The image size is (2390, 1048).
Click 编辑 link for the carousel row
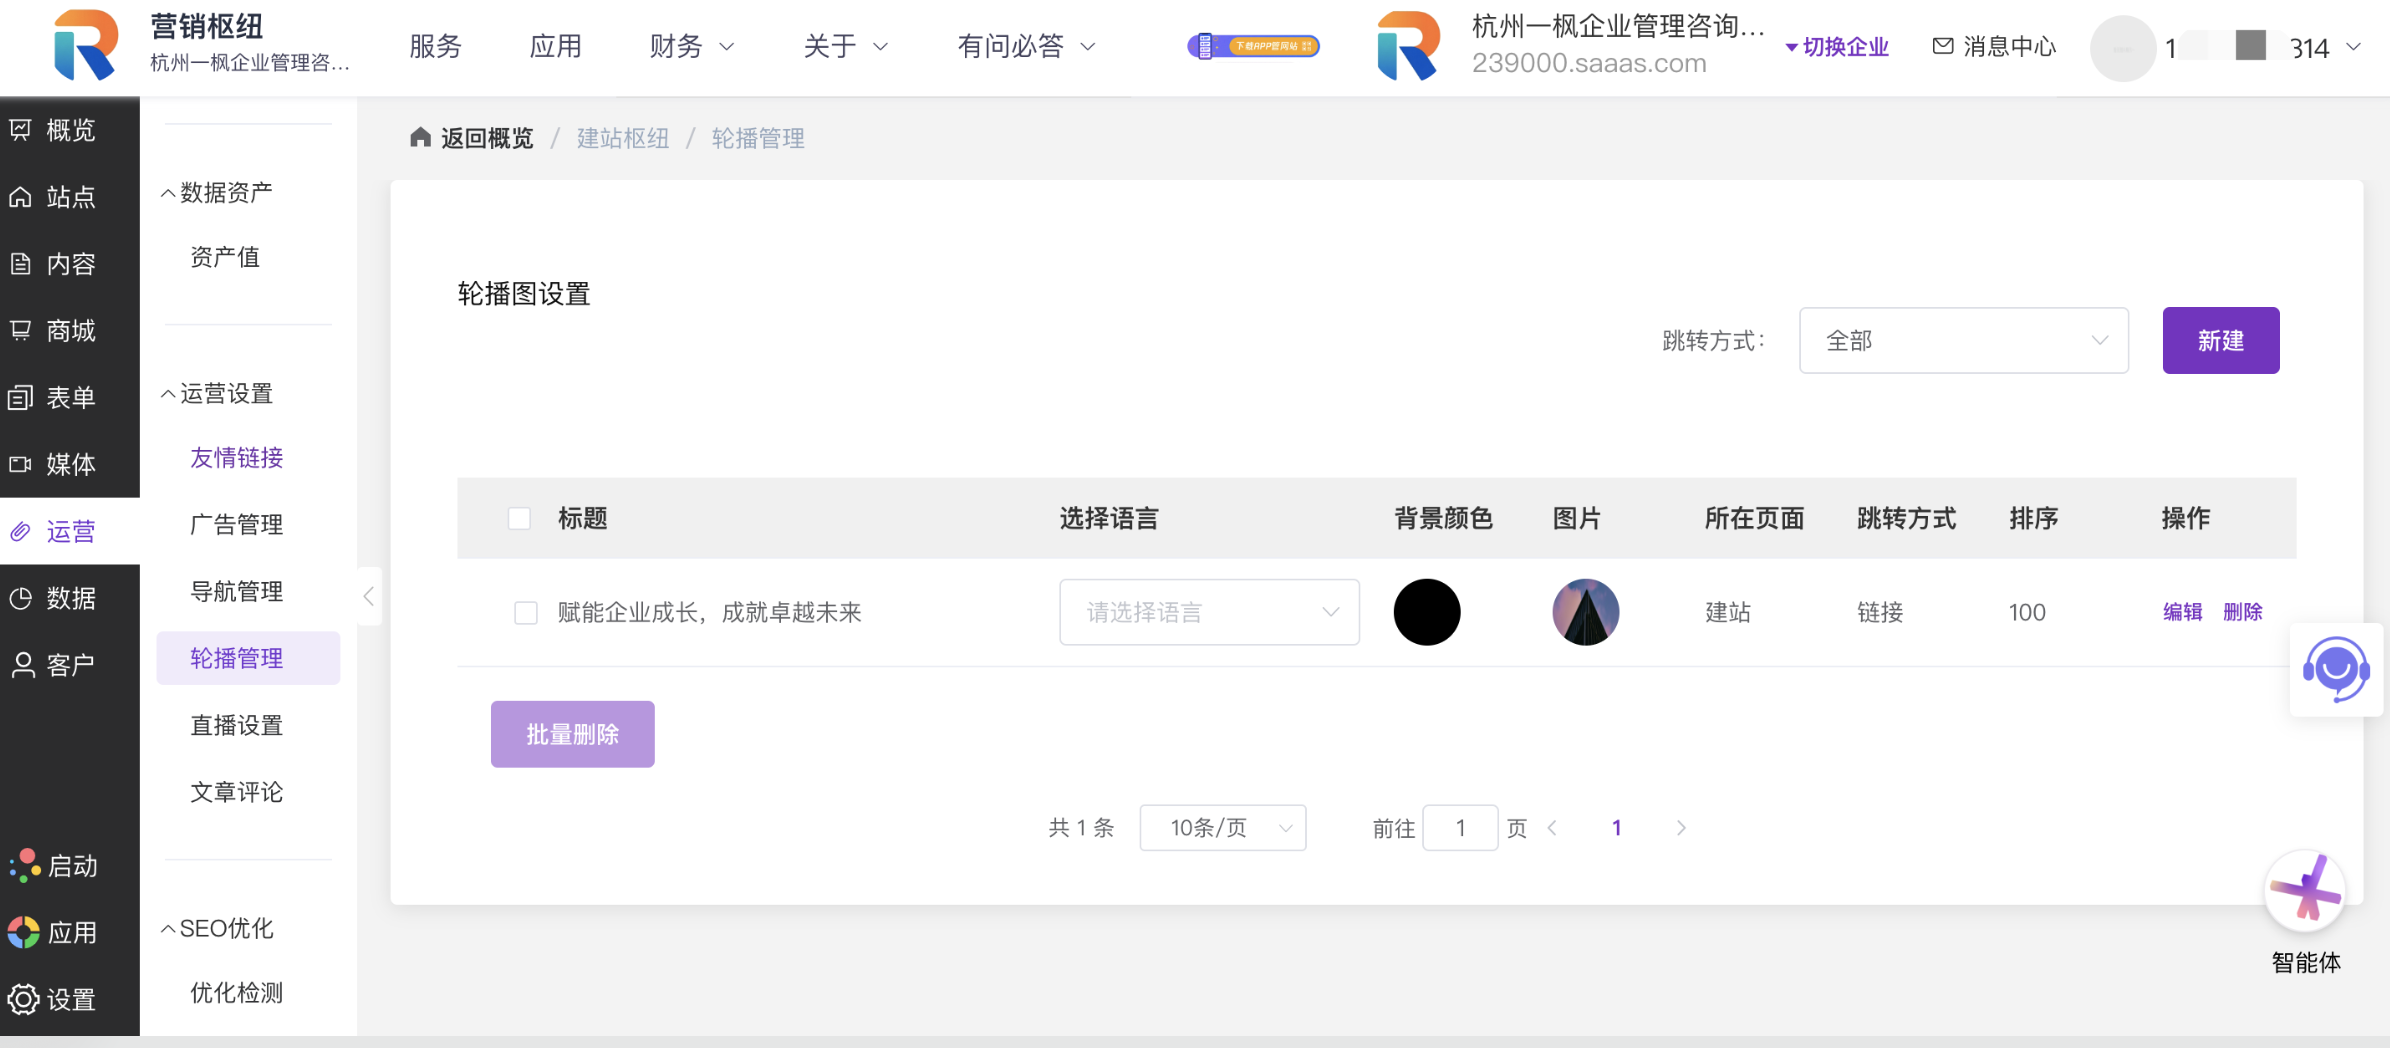pyautogui.click(x=2182, y=612)
